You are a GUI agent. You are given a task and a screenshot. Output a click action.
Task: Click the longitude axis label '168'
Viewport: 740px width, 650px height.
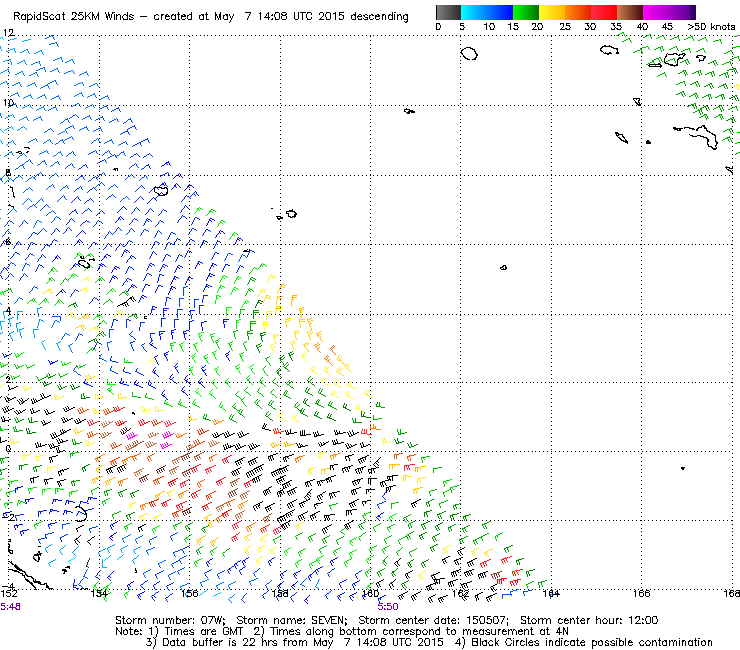[732, 593]
